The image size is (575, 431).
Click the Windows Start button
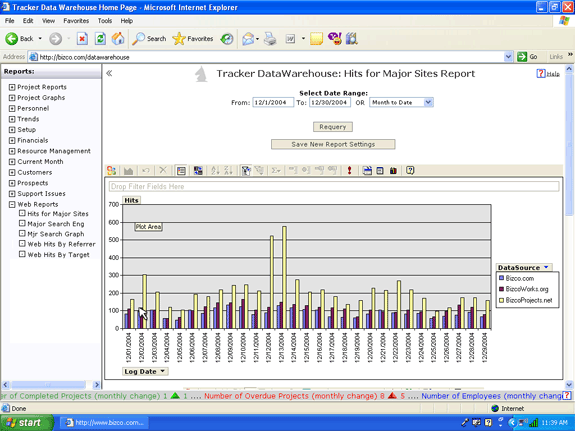tap(27, 423)
